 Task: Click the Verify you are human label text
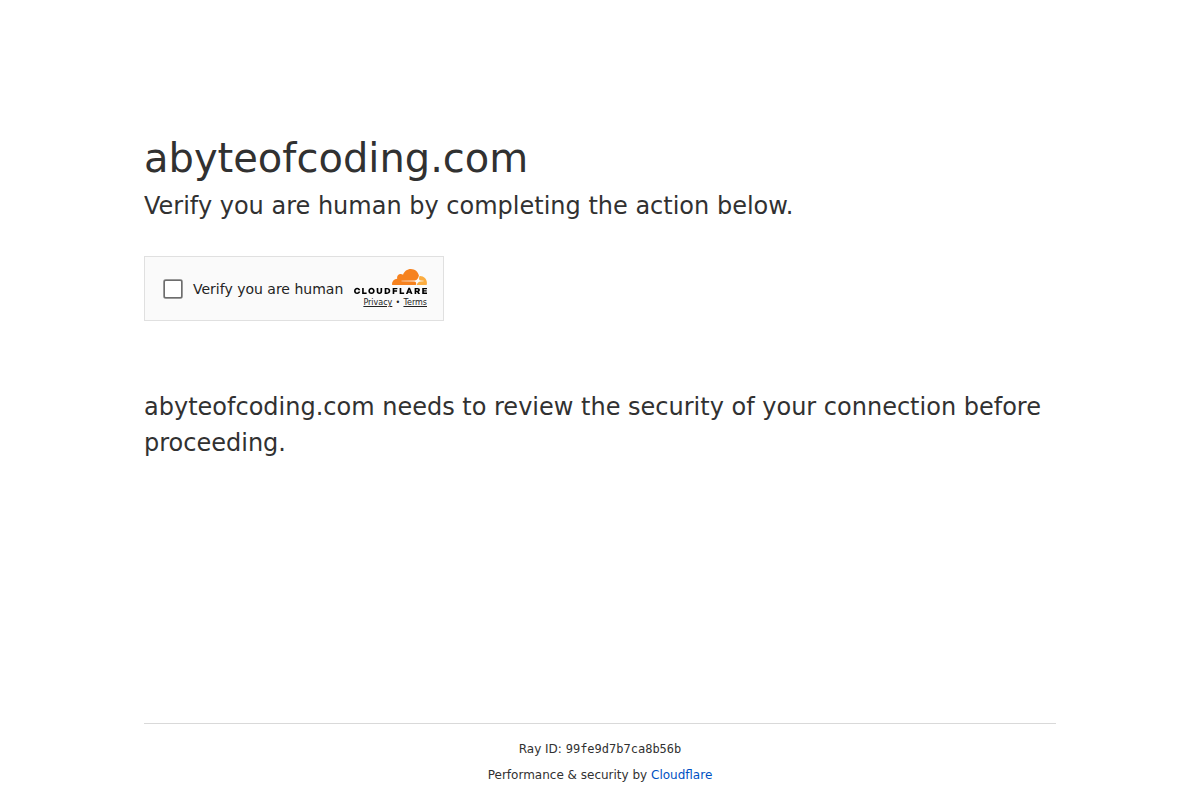coord(268,288)
